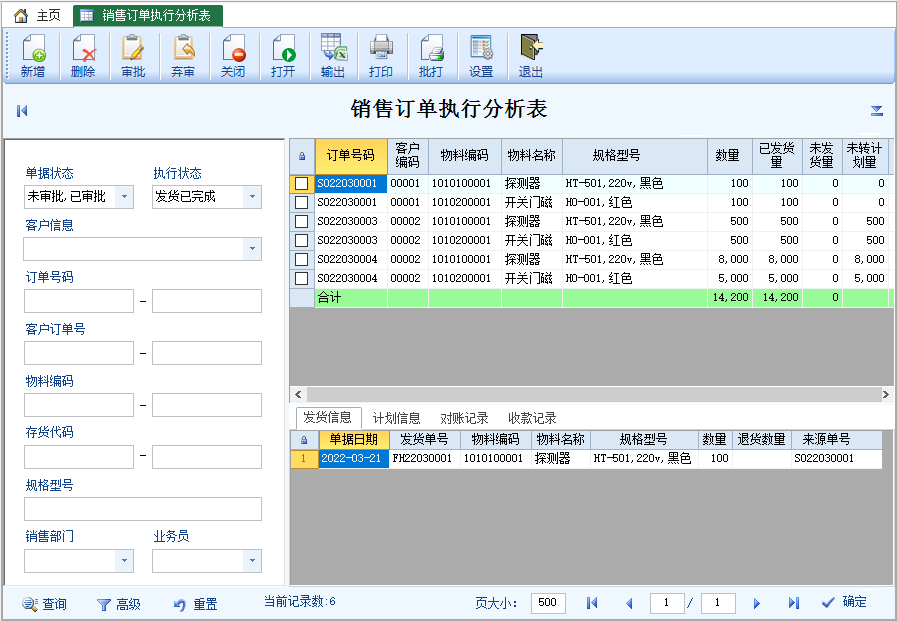The image size is (897, 621).
Task: Switch to the 主页 tab
Action: [x=38, y=15]
